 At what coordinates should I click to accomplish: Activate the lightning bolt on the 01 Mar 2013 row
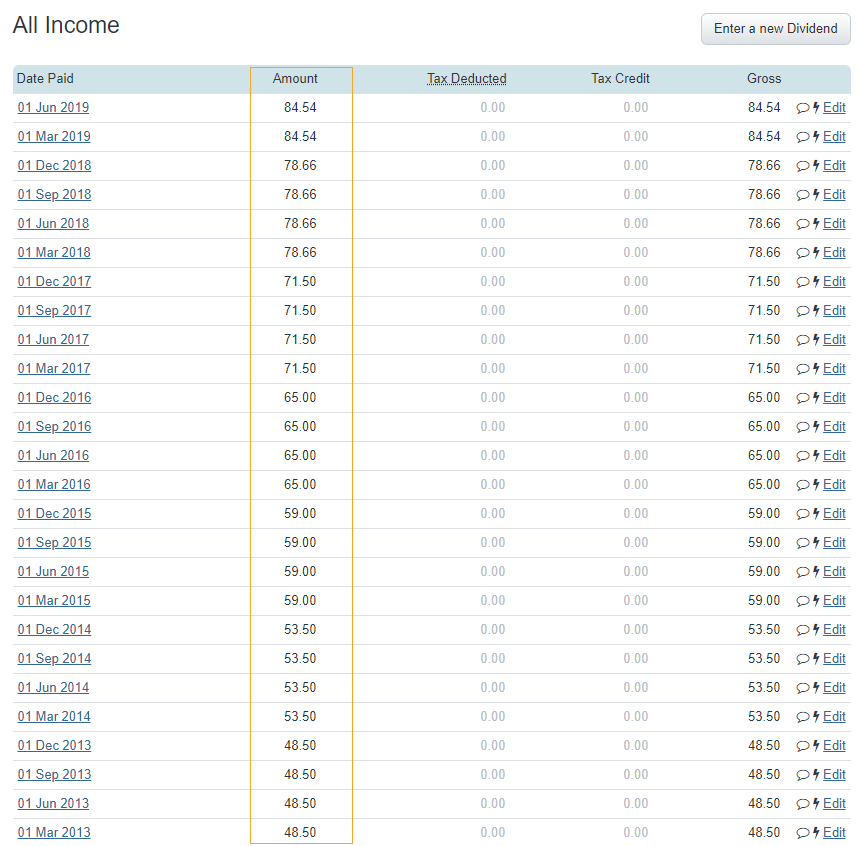pyautogui.click(x=815, y=832)
